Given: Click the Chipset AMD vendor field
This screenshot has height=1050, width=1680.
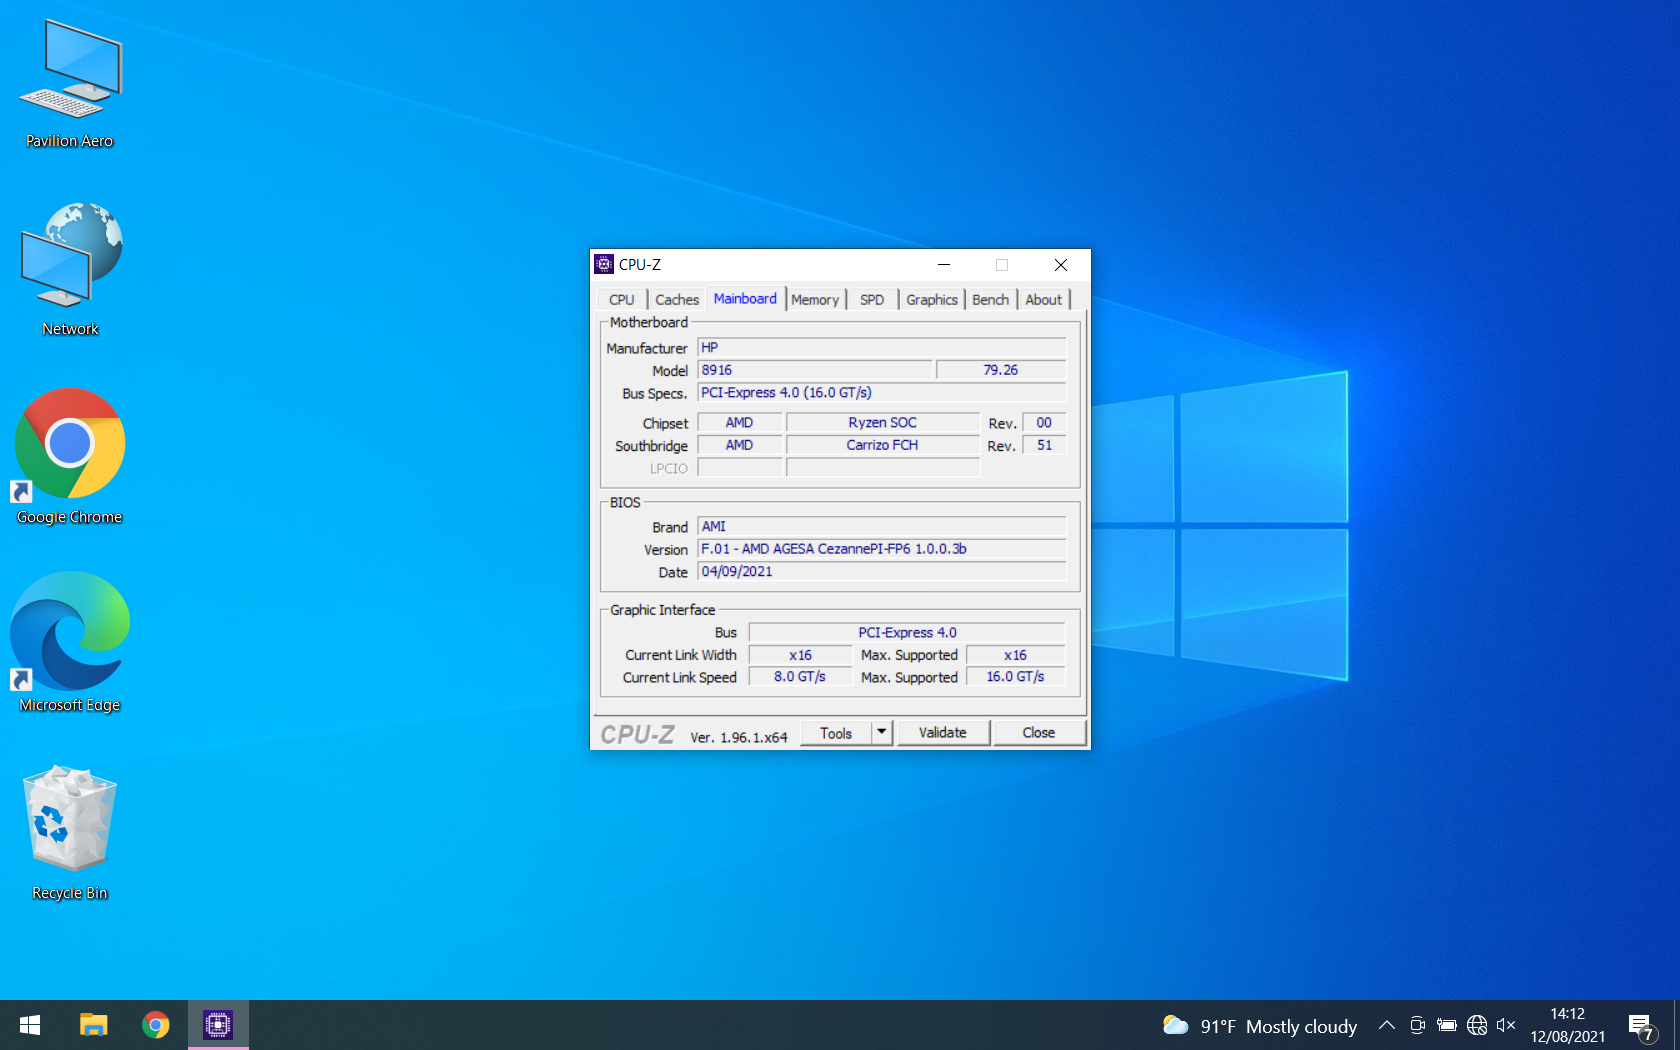Looking at the screenshot, I should point(740,423).
